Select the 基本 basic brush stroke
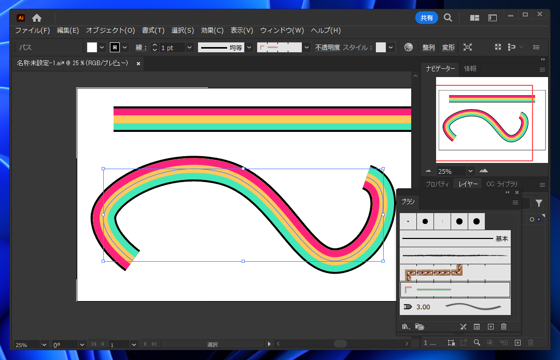The image size is (560, 360). click(455, 238)
